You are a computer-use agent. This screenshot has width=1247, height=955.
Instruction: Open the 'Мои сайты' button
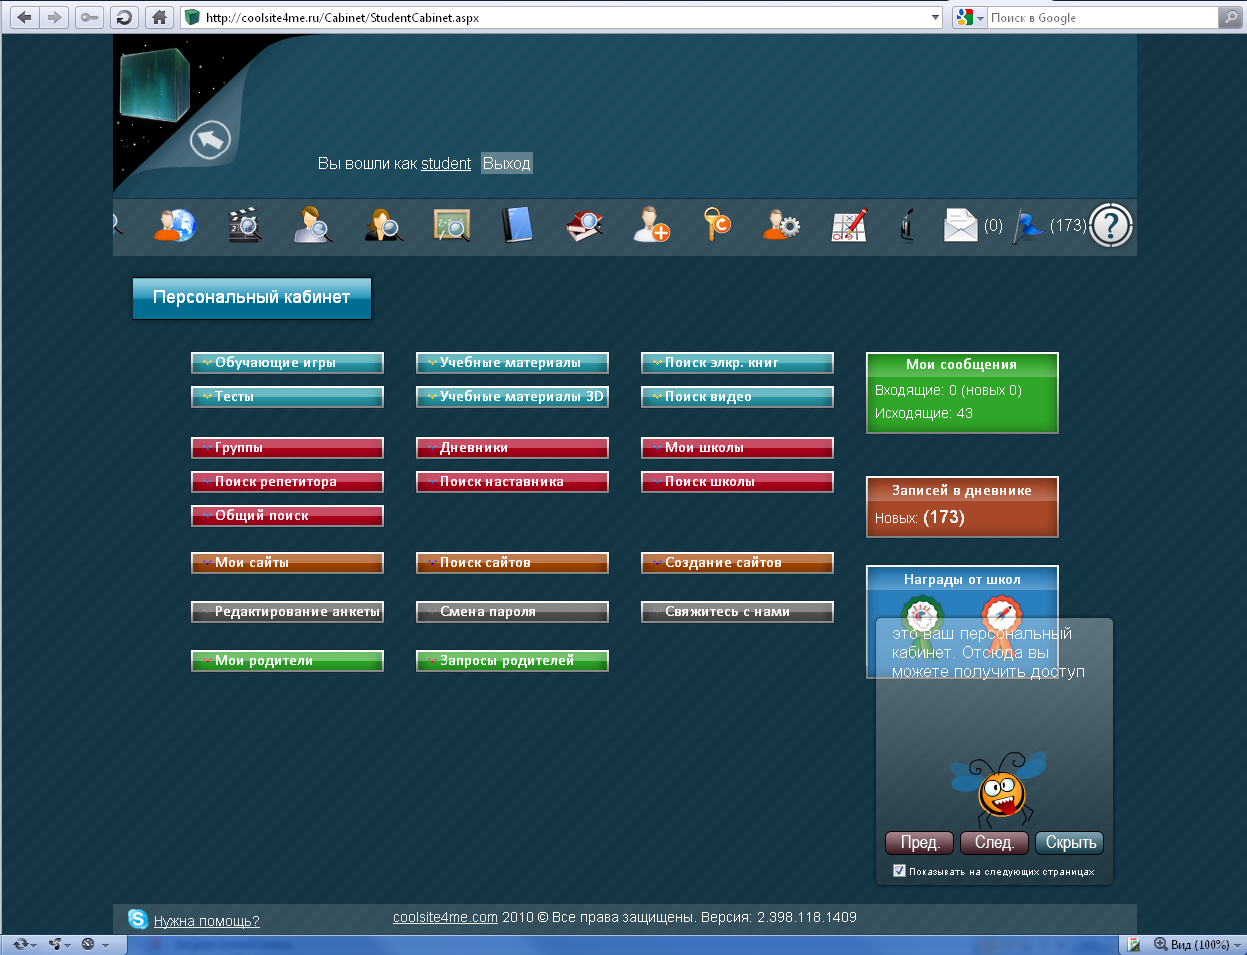click(287, 563)
